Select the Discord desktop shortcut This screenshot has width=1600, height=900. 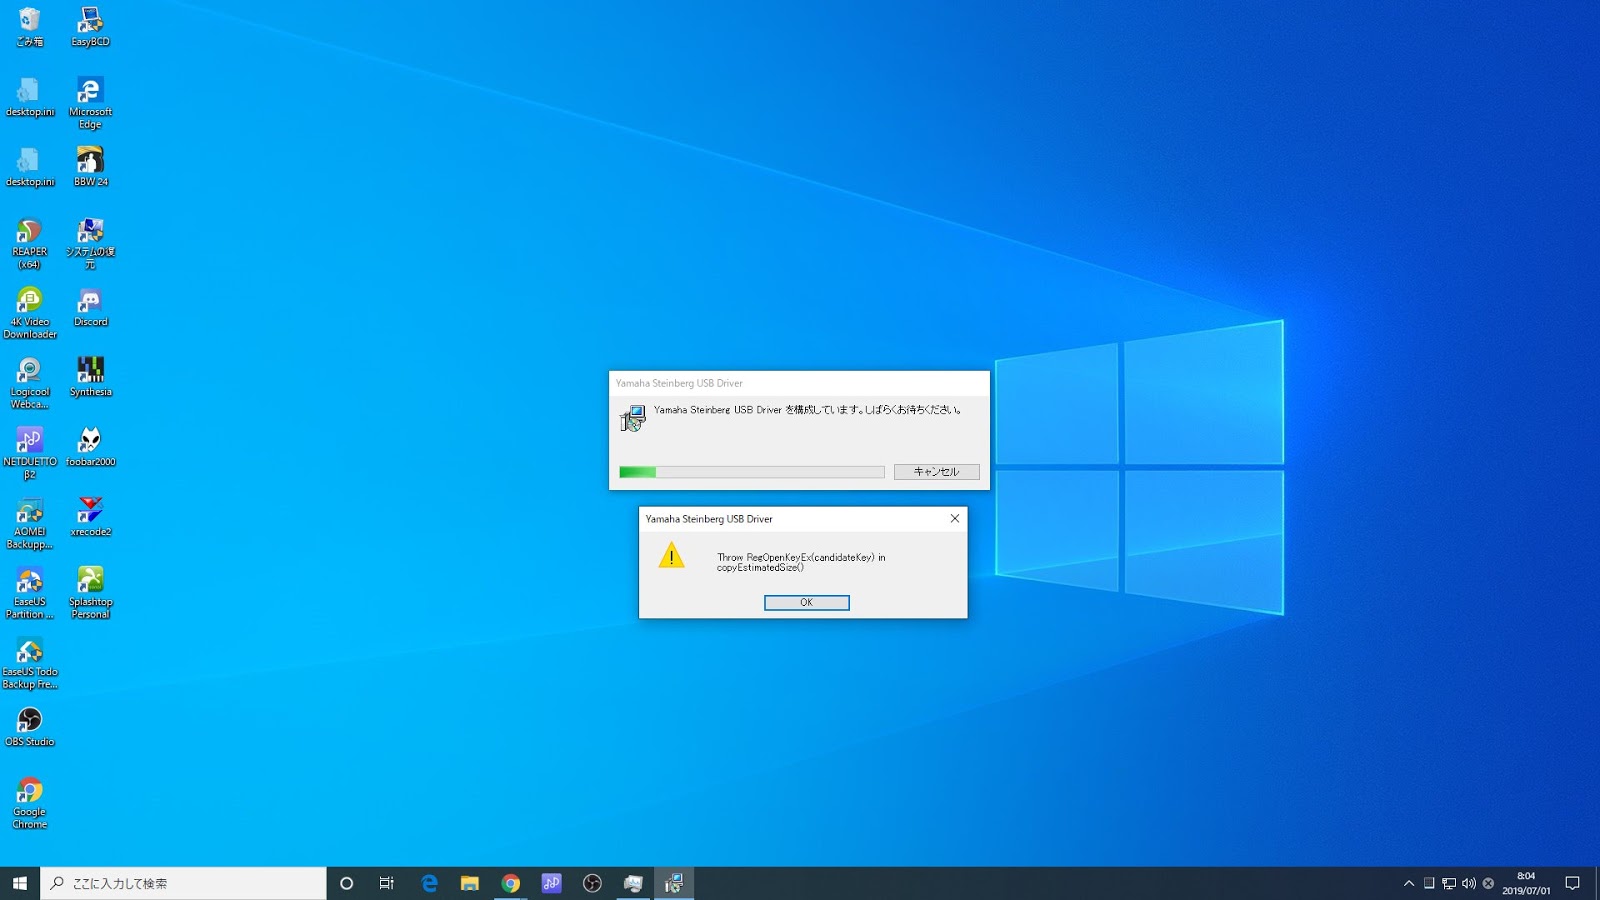click(x=90, y=307)
